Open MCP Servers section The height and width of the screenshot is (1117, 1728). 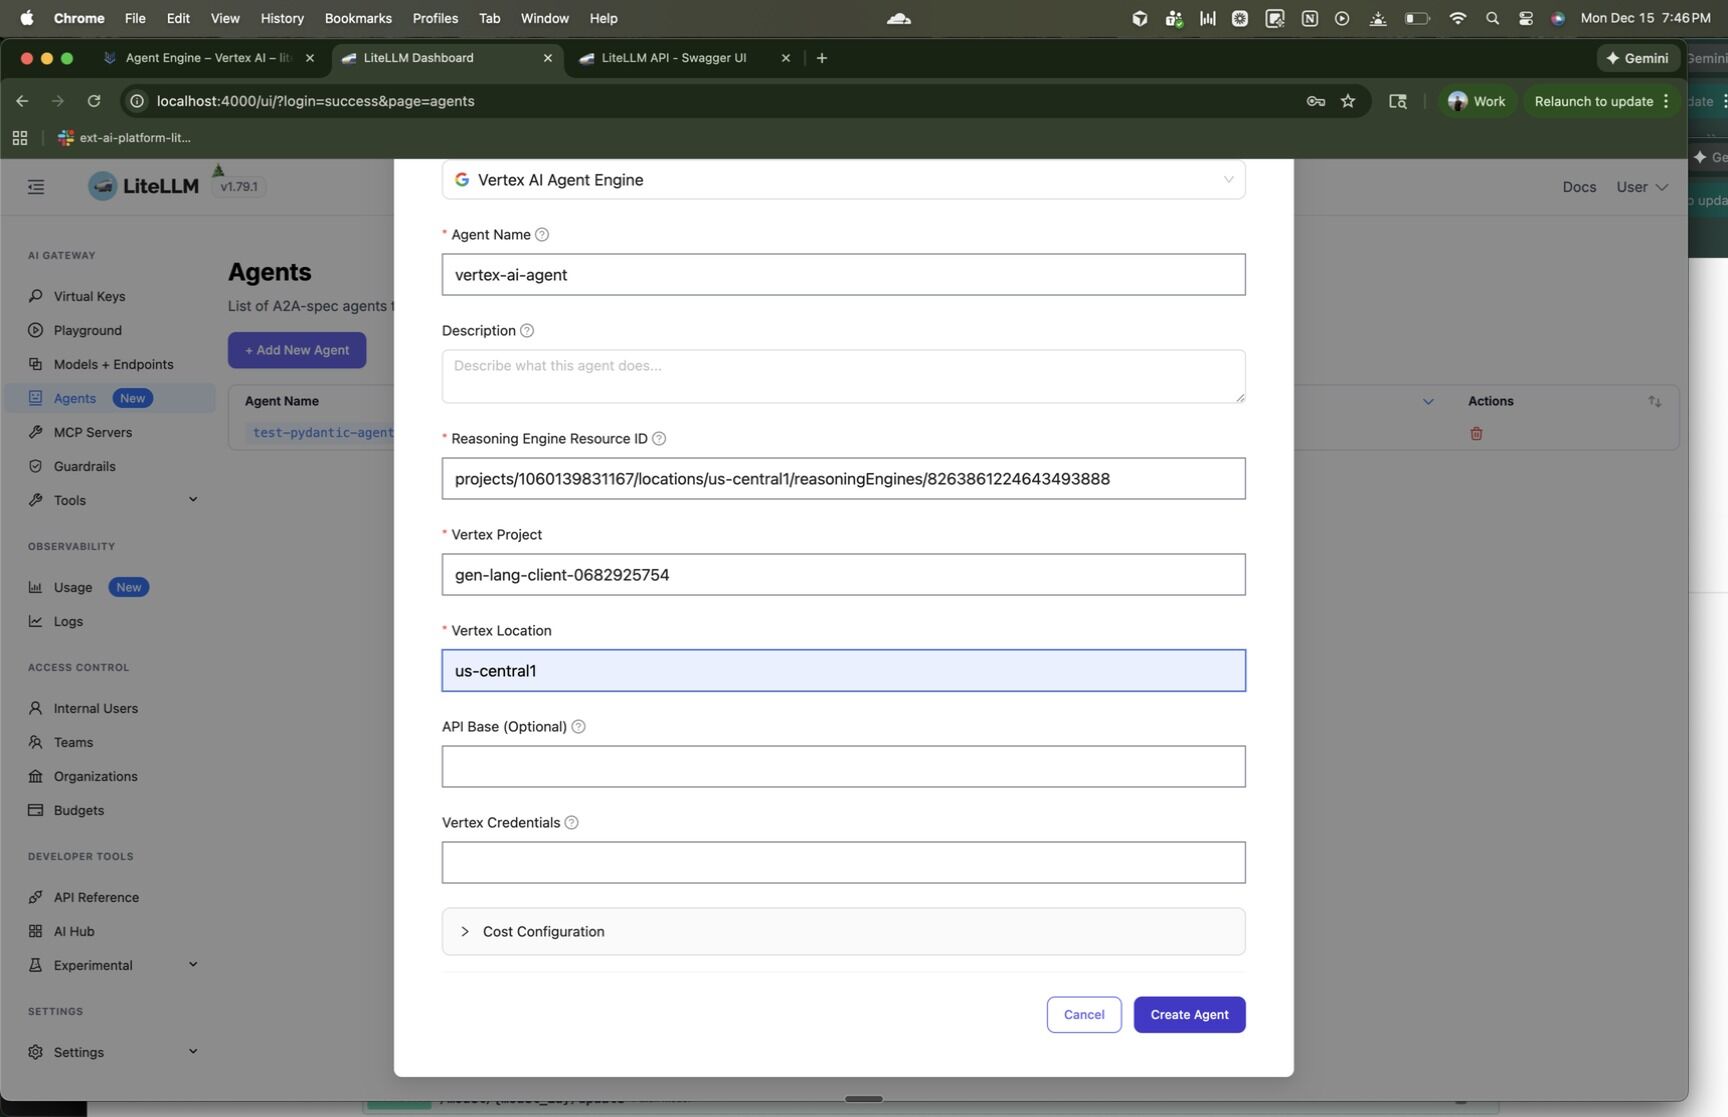pyautogui.click(x=92, y=432)
